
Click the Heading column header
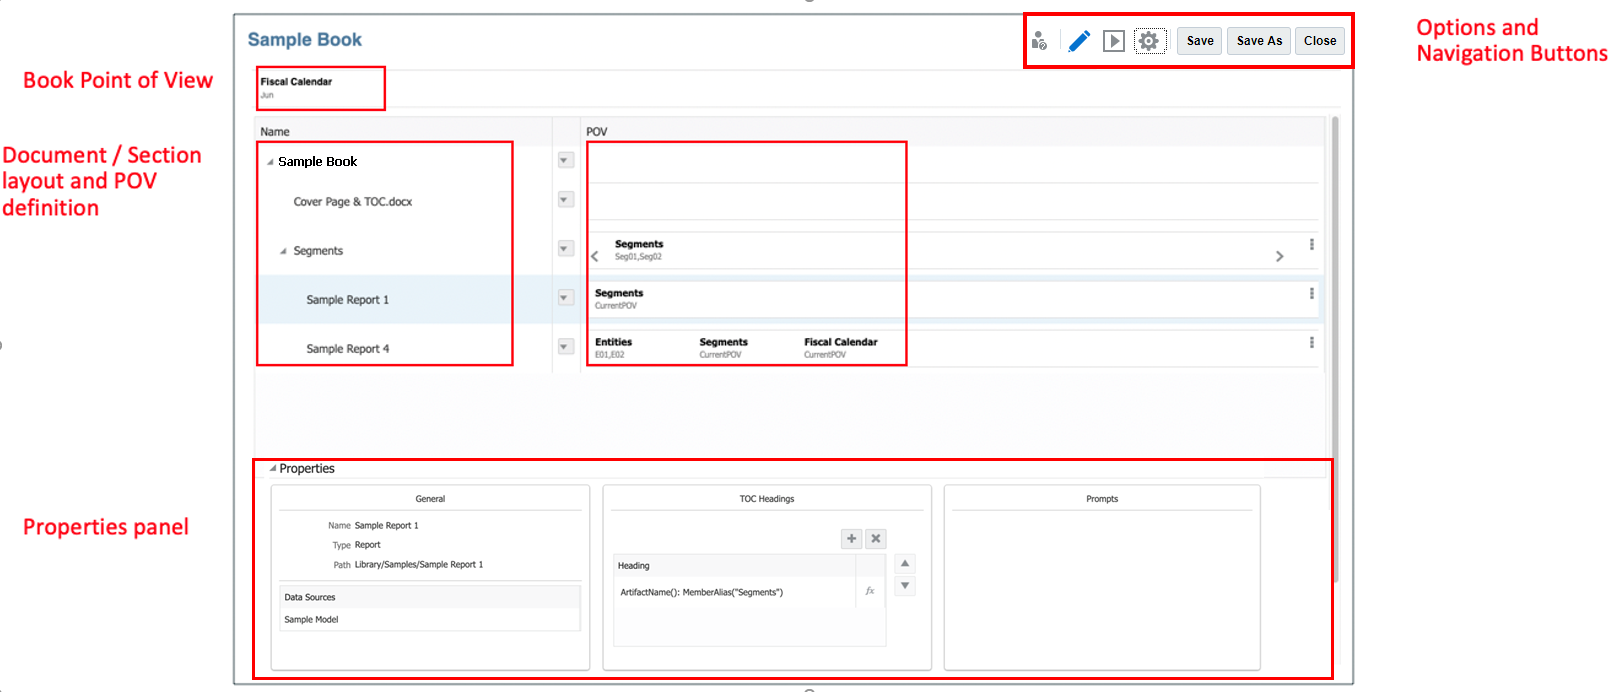(x=735, y=566)
